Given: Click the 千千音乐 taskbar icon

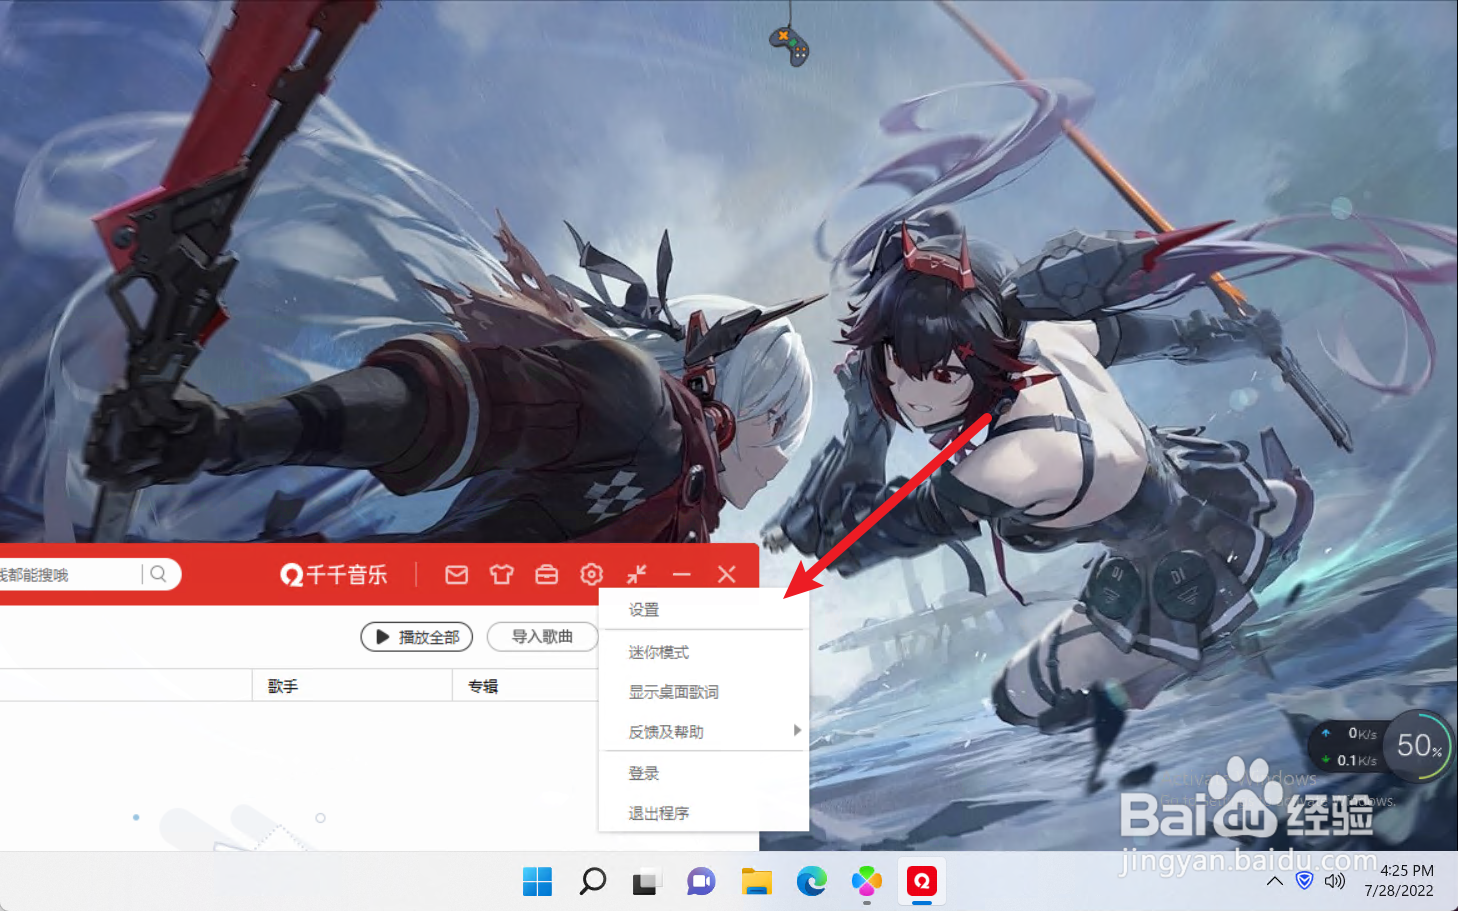Looking at the screenshot, I should (x=921, y=881).
